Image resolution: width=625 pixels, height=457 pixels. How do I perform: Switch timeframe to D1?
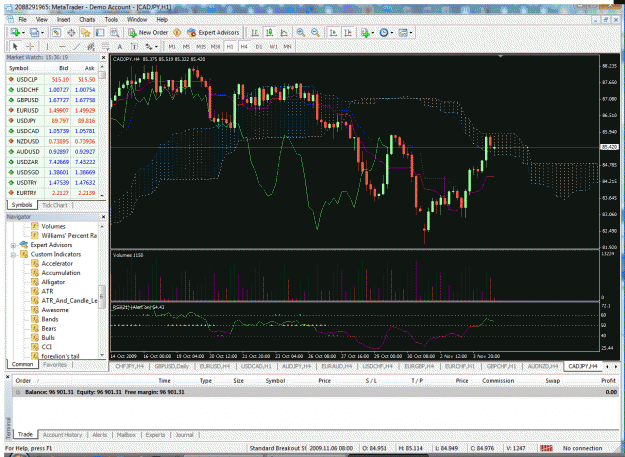(x=259, y=47)
